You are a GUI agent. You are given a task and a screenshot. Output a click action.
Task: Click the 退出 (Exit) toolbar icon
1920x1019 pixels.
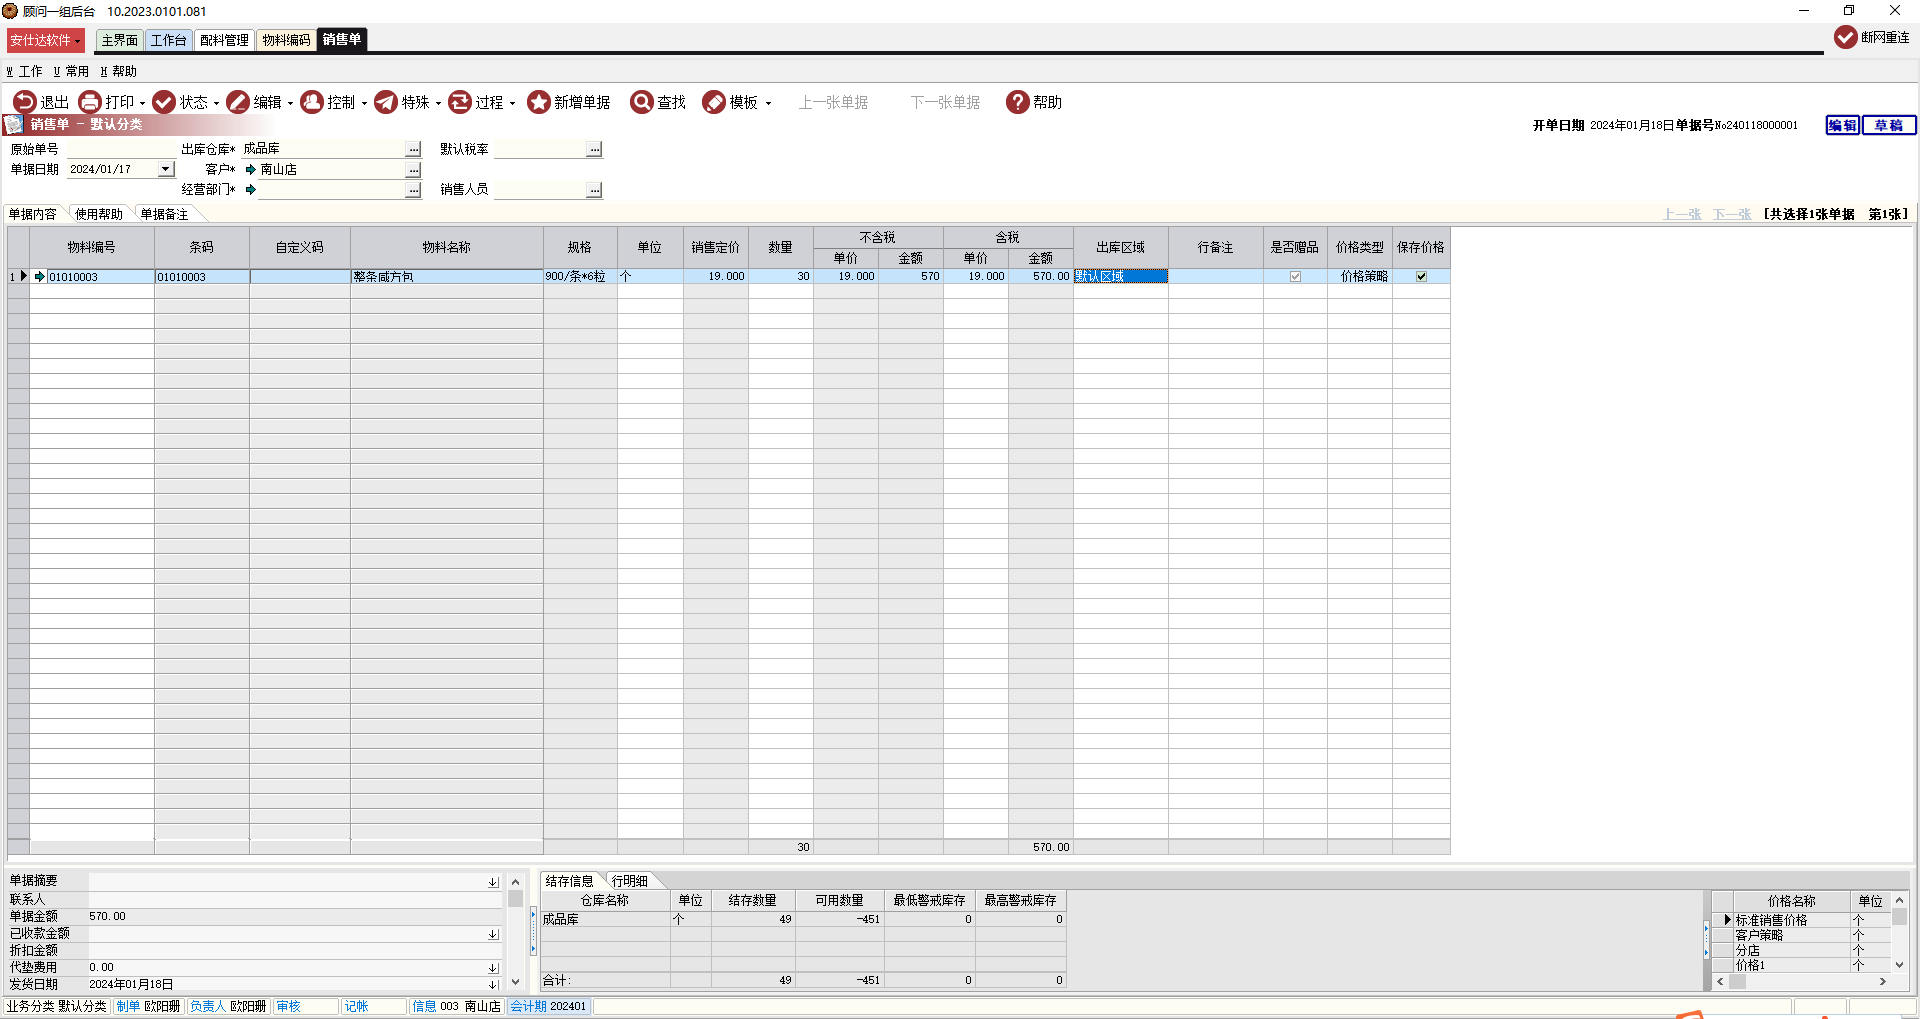[24, 102]
